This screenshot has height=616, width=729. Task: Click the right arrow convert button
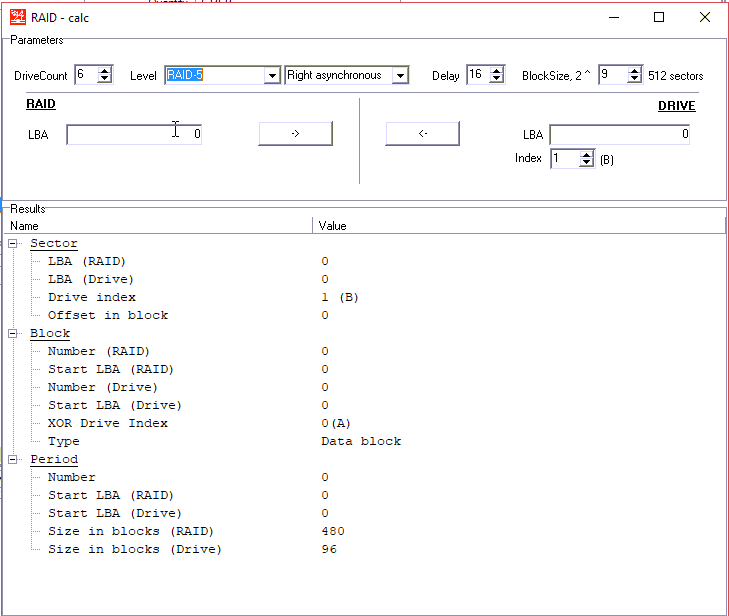click(295, 134)
